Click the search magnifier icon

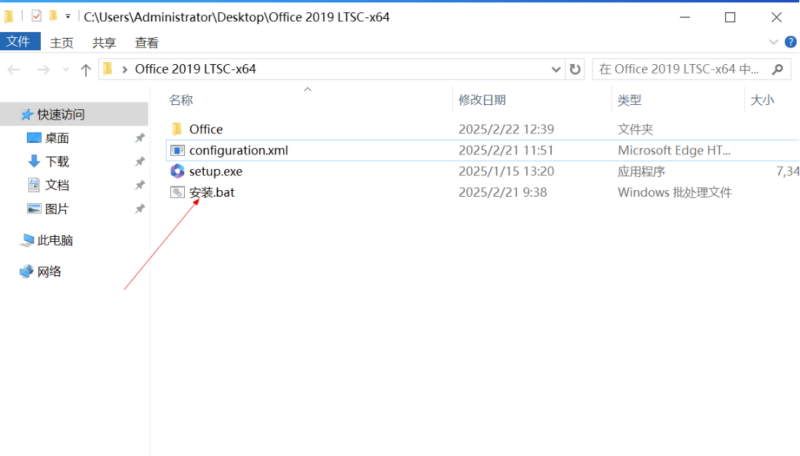point(778,69)
